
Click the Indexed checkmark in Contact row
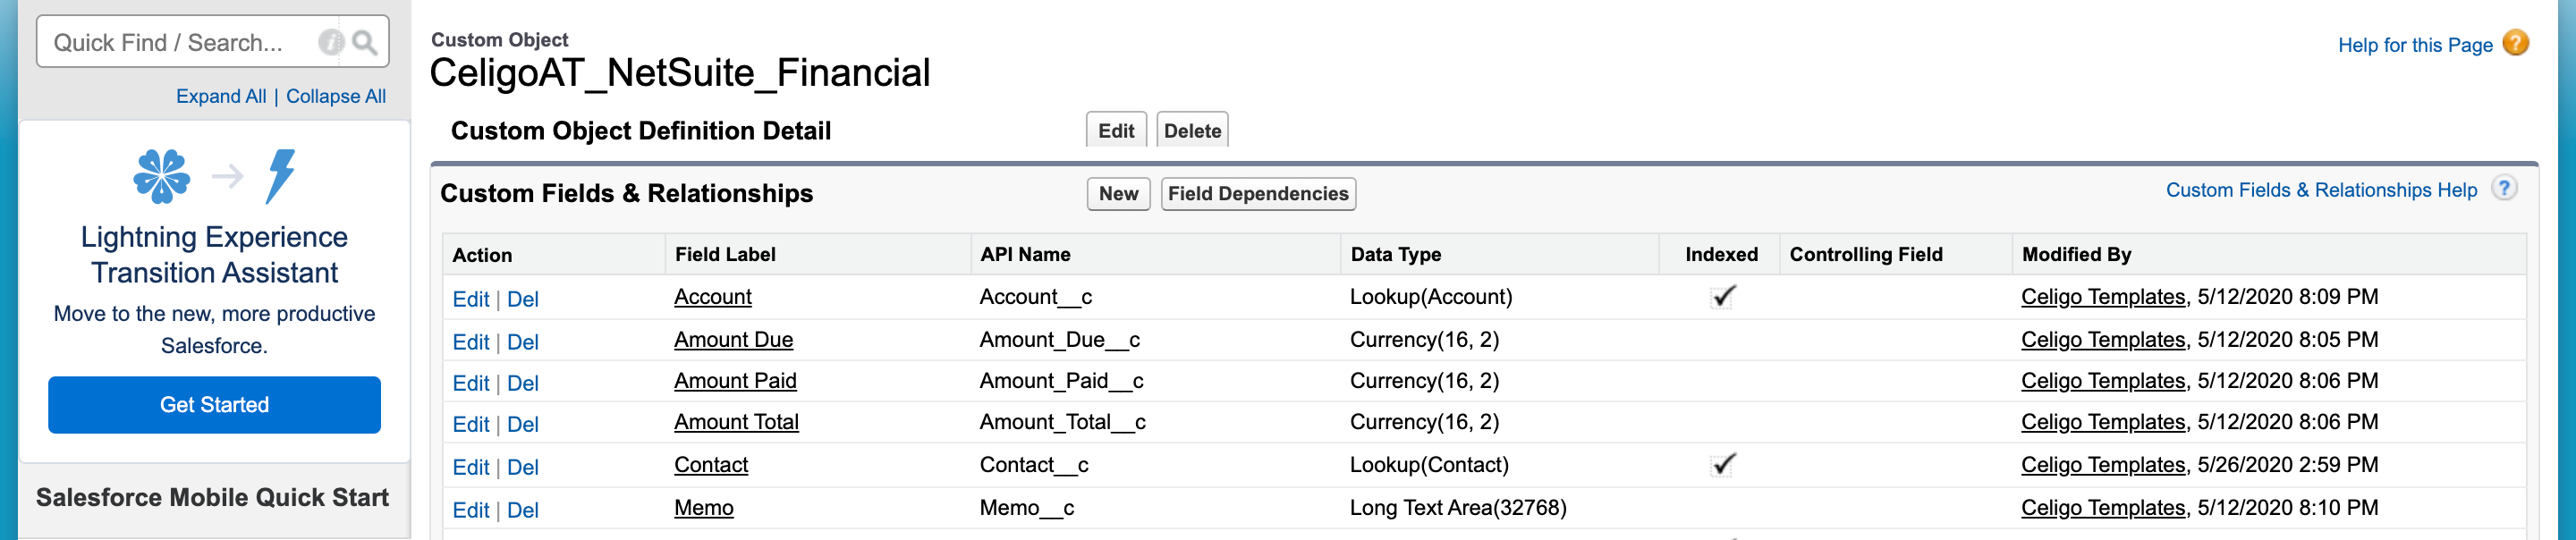click(x=1722, y=464)
